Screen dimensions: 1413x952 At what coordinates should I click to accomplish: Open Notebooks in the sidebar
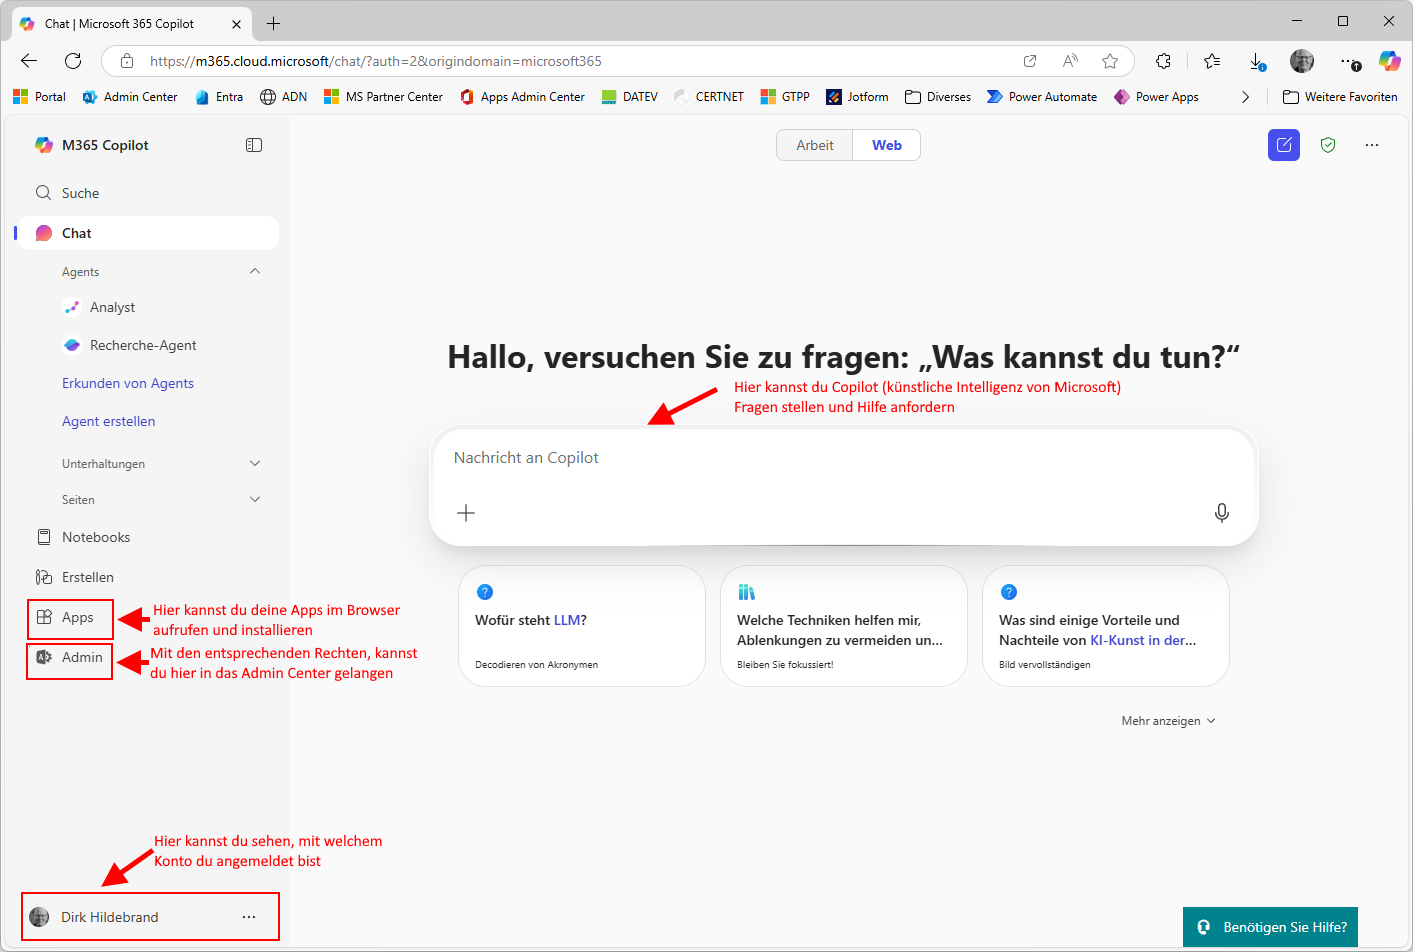pos(95,537)
